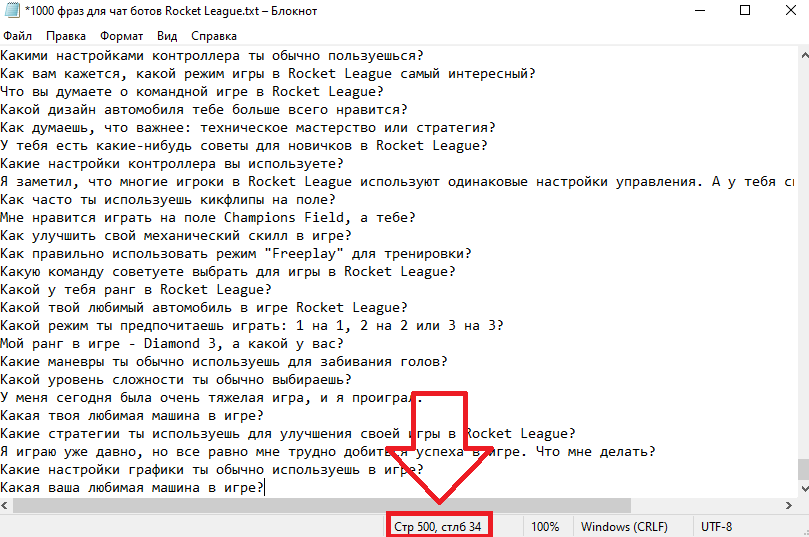The width and height of the screenshot is (809, 537).
Task: Click the line 'Какие маневры ты обычно используешь'
Action: point(224,362)
